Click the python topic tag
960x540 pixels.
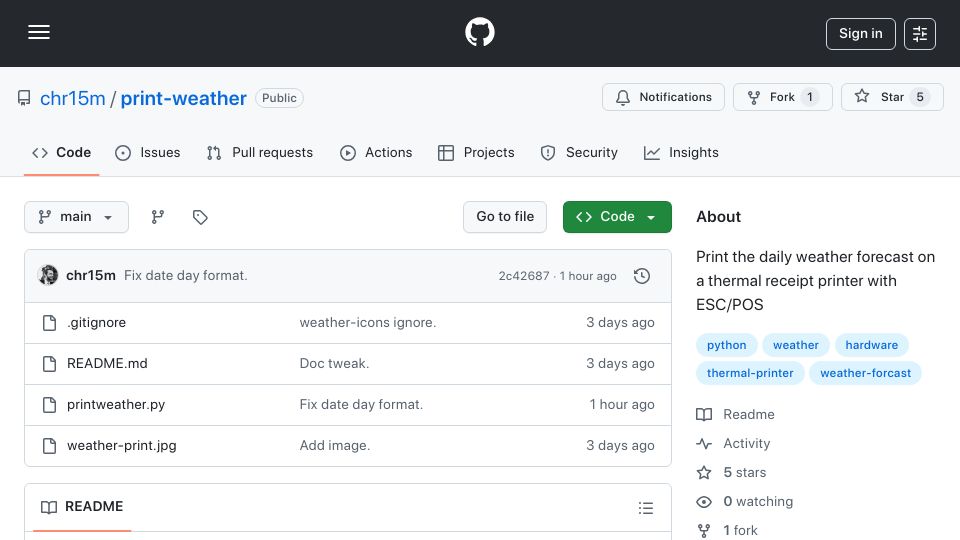[727, 345]
